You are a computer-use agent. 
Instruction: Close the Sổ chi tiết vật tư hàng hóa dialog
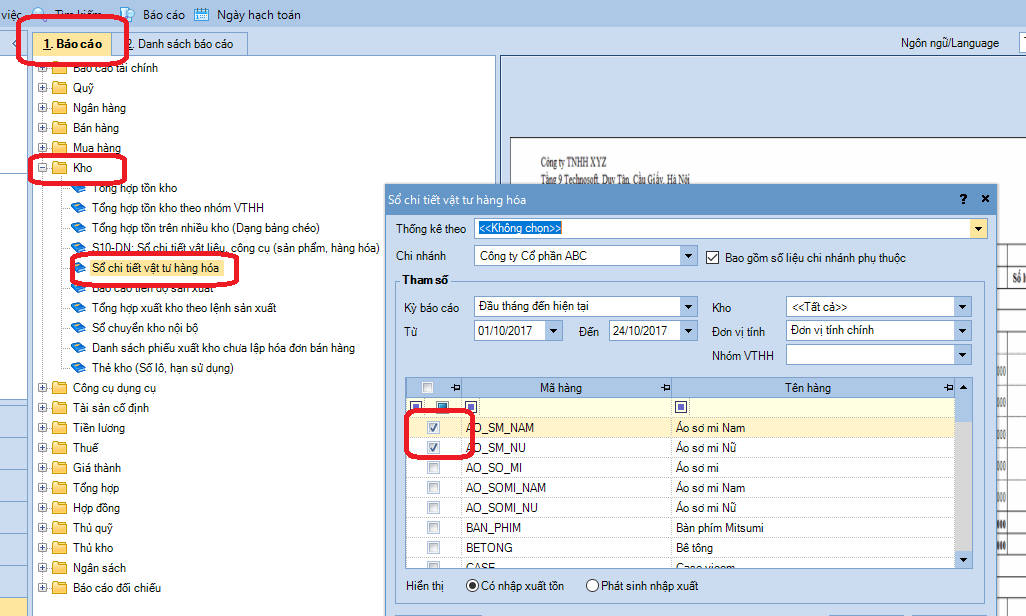point(985,199)
